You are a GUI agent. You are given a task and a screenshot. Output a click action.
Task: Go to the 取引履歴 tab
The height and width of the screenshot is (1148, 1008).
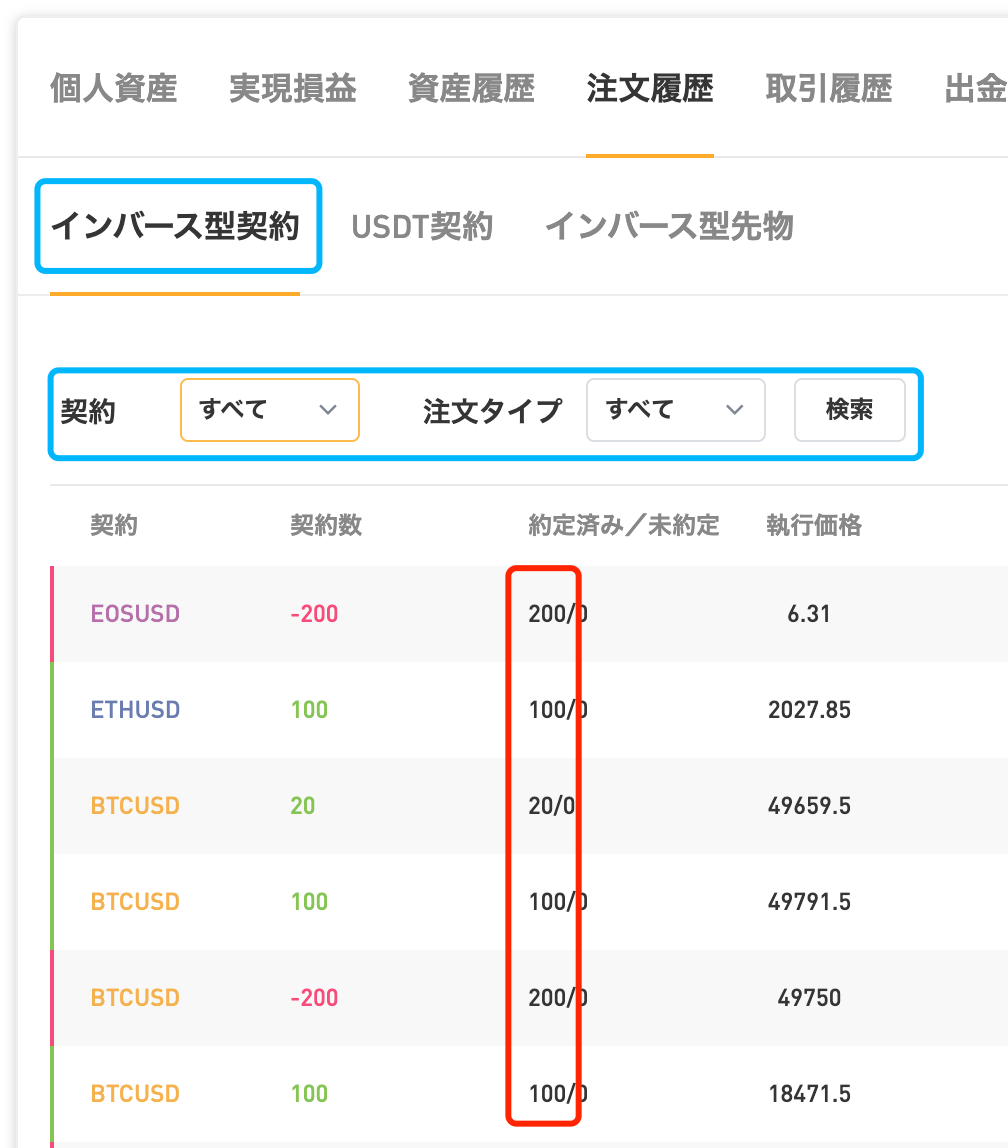pyautogui.click(x=829, y=89)
